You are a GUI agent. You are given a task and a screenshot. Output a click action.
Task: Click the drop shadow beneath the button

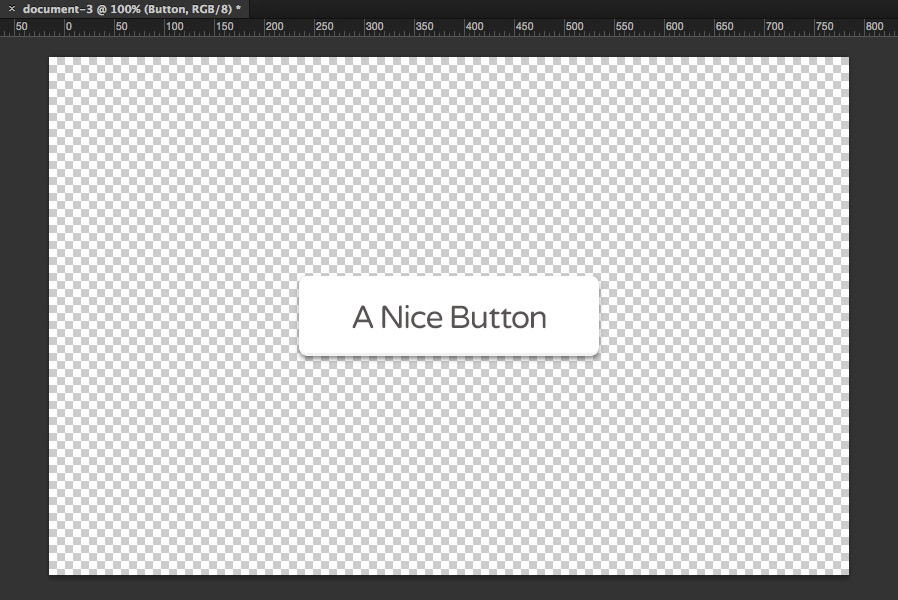448,357
